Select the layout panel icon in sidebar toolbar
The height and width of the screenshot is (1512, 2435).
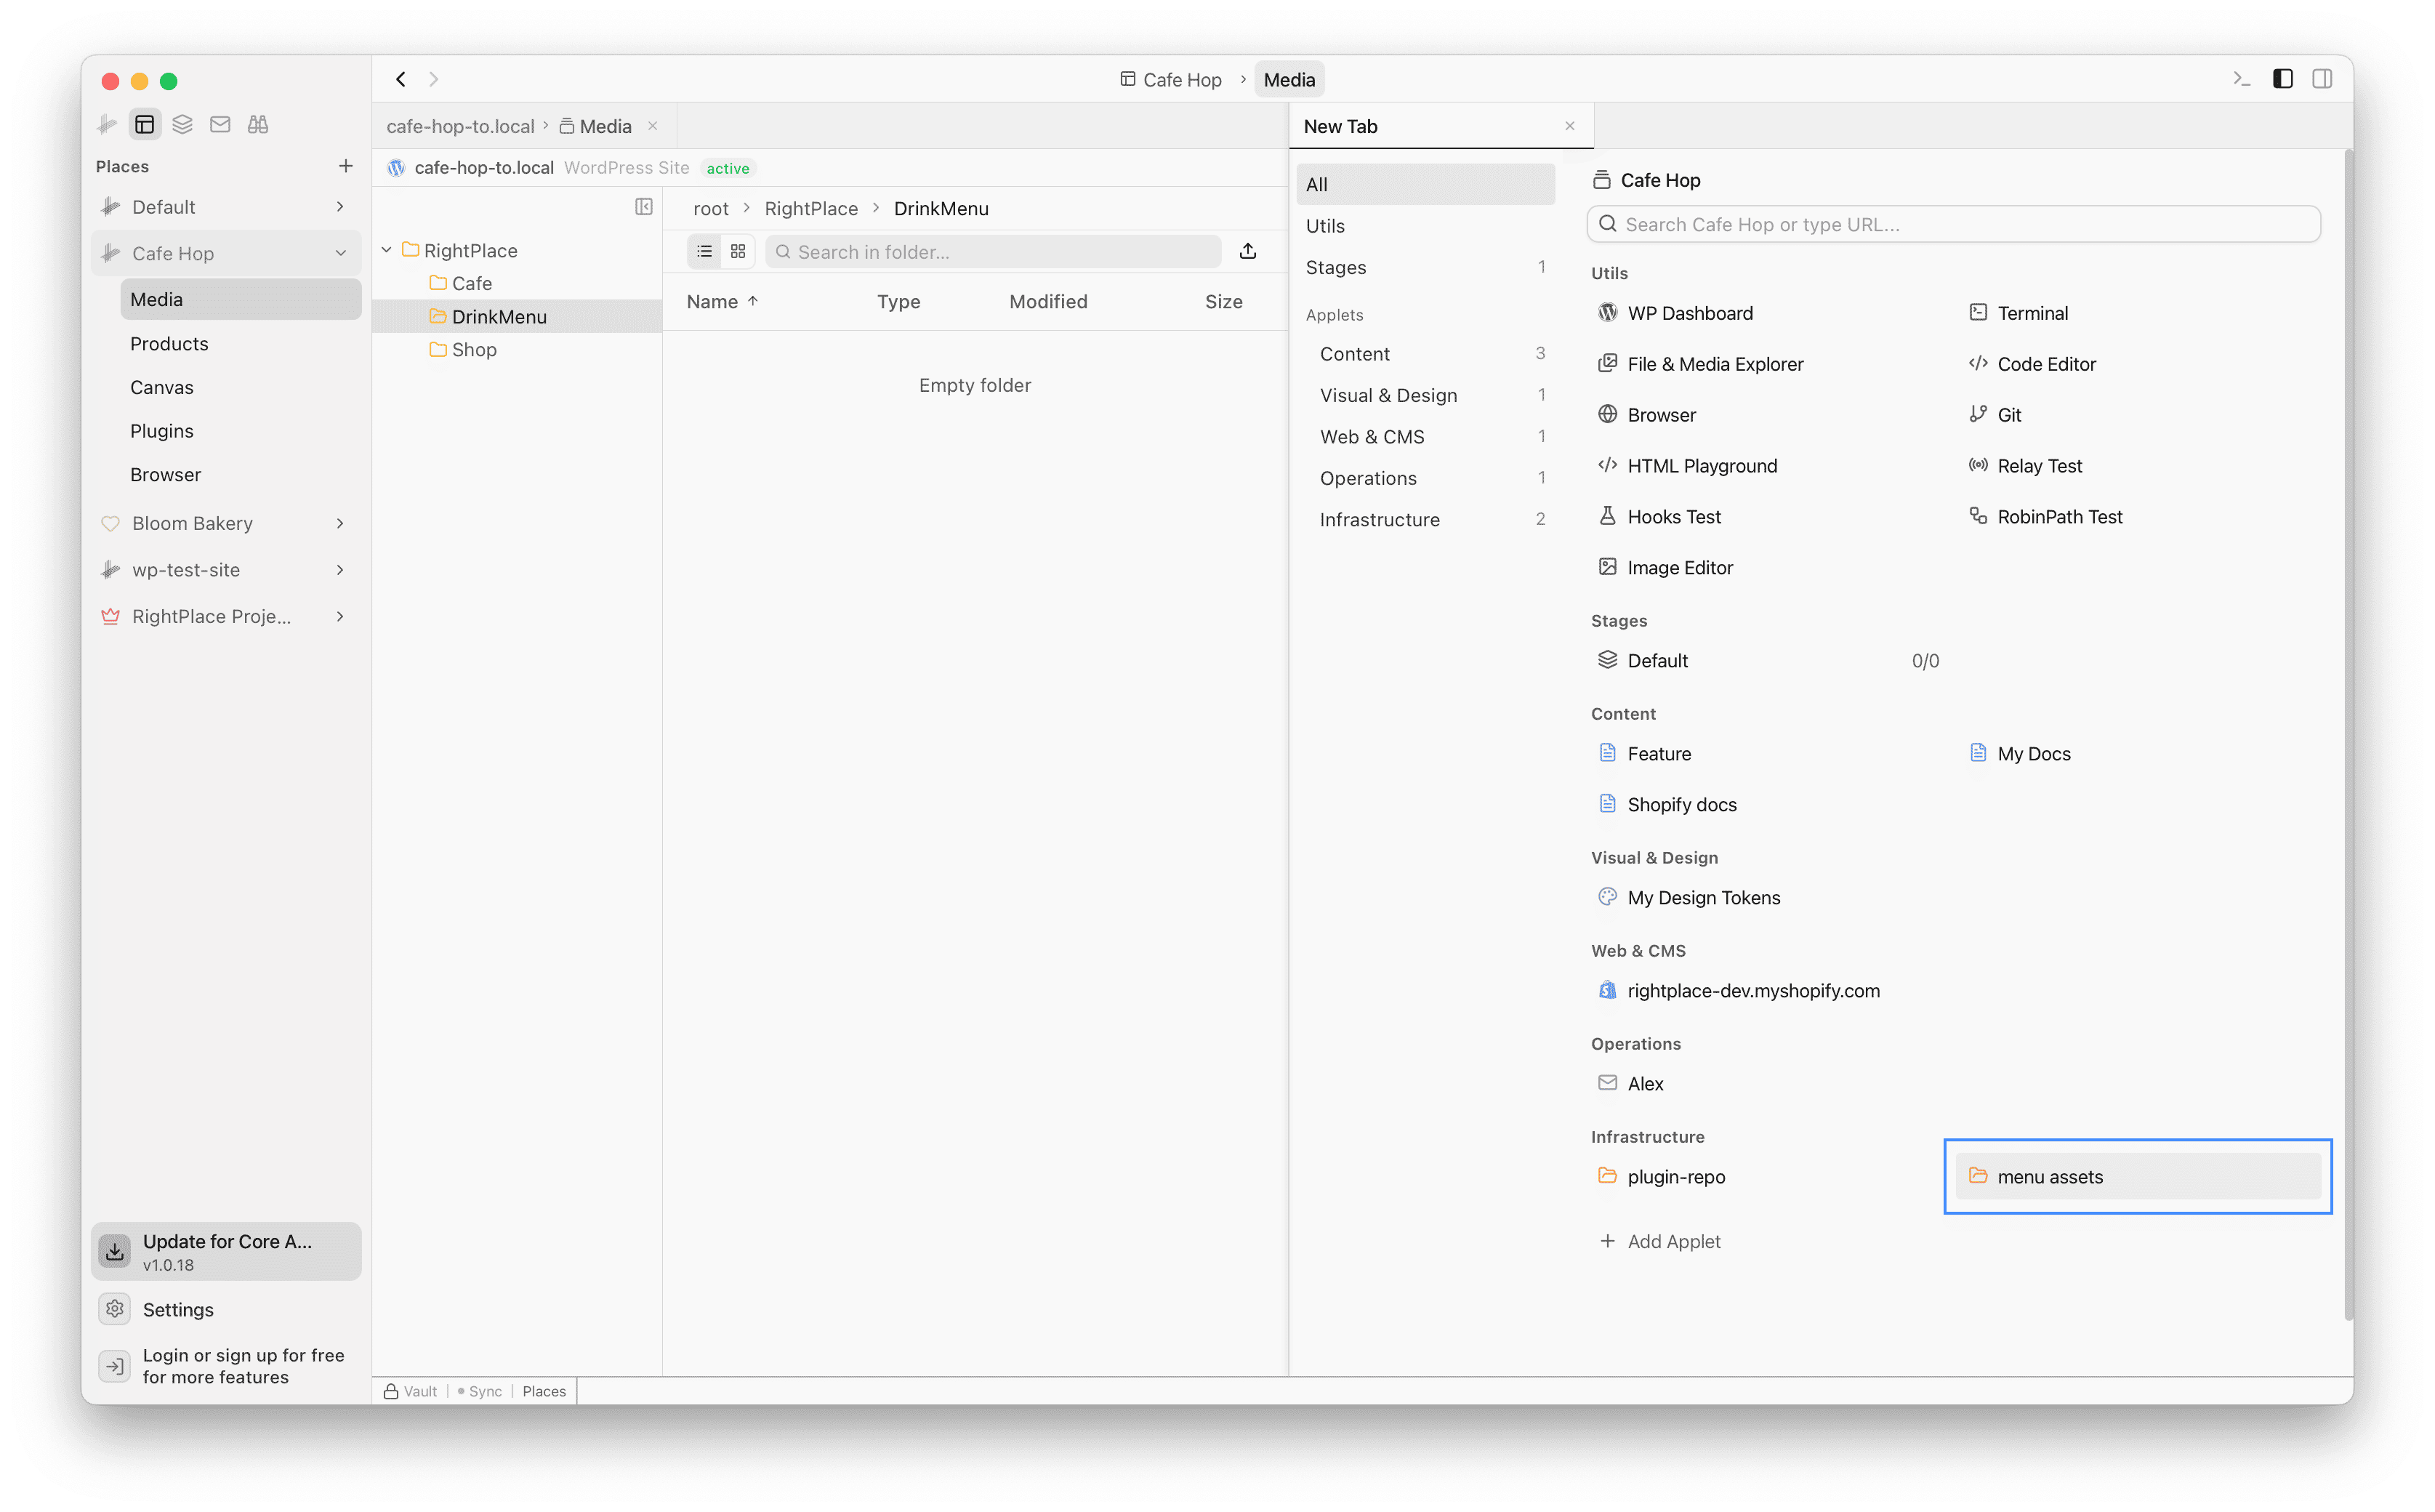pyautogui.click(x=145, y=124)
